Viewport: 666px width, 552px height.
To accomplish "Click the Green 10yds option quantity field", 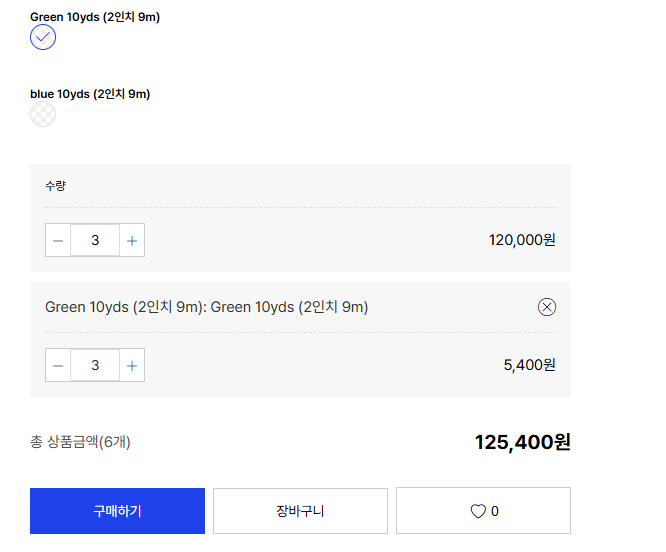I will [95, 365].
